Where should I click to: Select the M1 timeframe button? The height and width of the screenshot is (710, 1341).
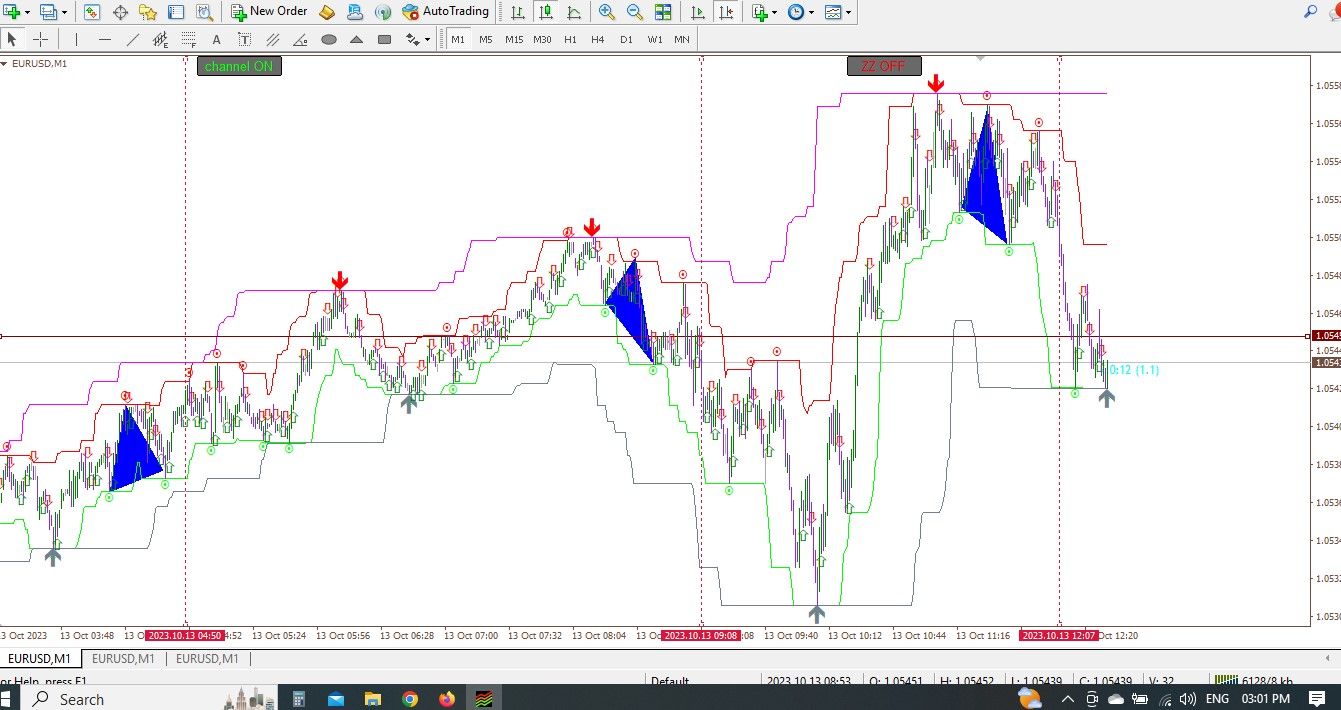[x=458, y=39]
